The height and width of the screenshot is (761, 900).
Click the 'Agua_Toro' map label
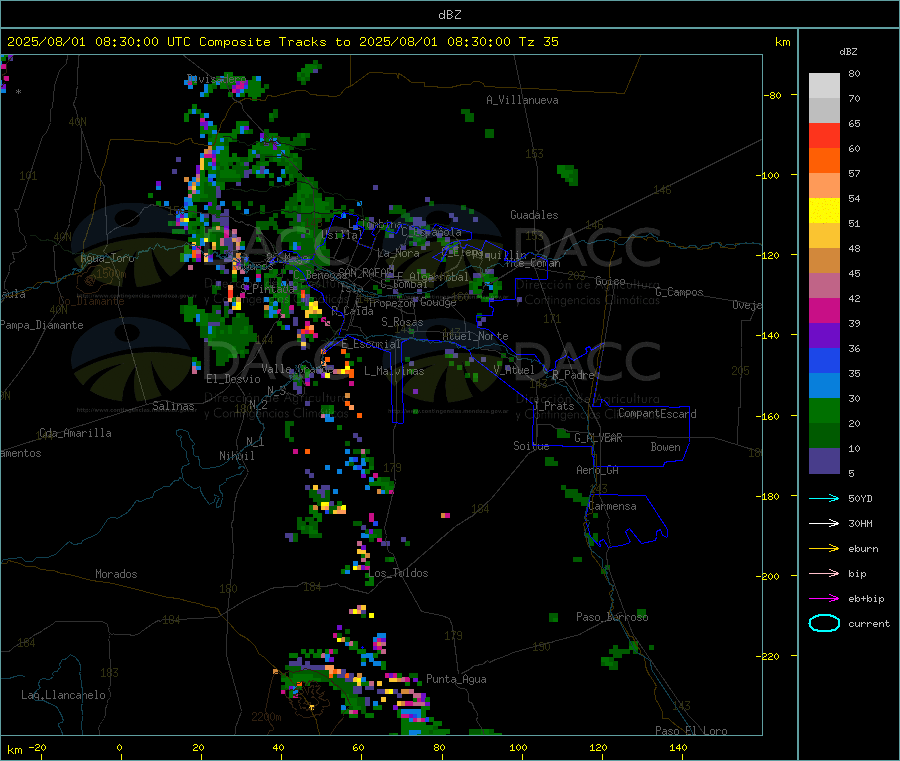pos(107,258)
